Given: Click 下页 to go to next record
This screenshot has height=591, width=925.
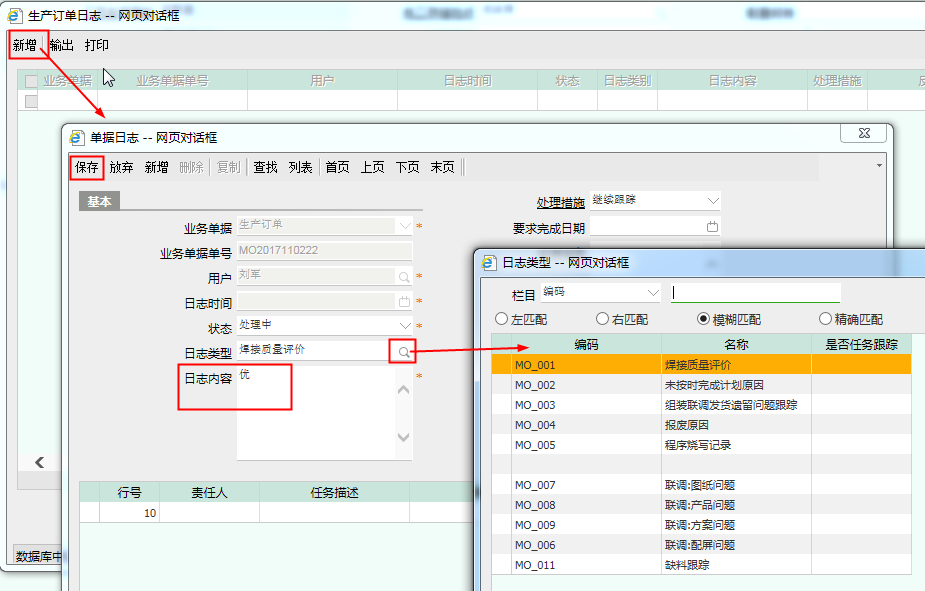Looking at the screenshot, I should click(407, 167).
